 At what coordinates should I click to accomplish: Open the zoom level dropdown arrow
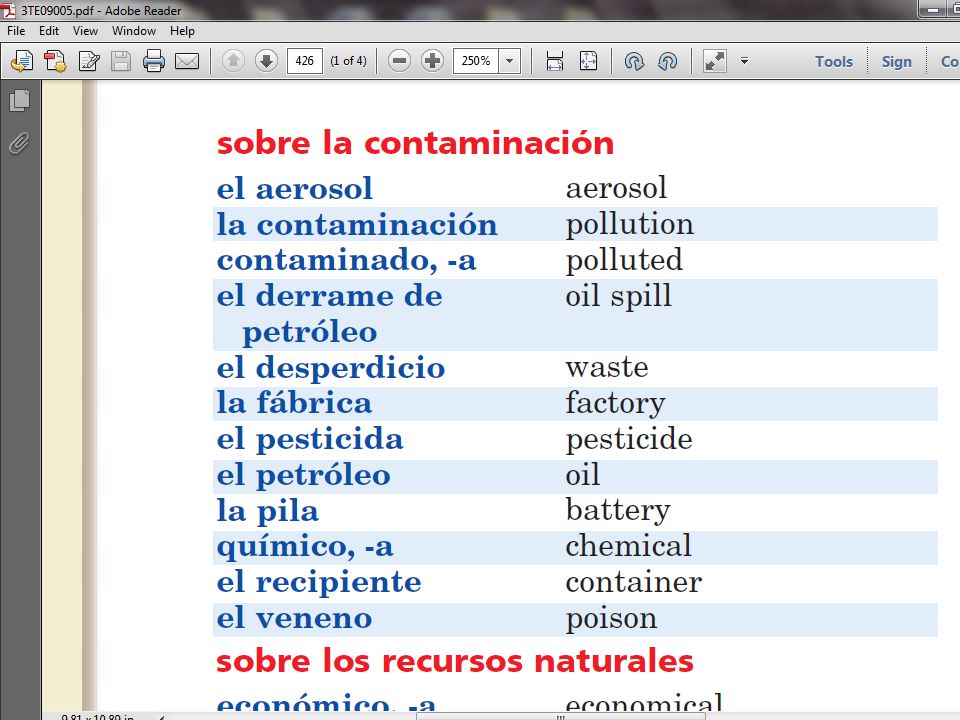(x=509, y=61)
